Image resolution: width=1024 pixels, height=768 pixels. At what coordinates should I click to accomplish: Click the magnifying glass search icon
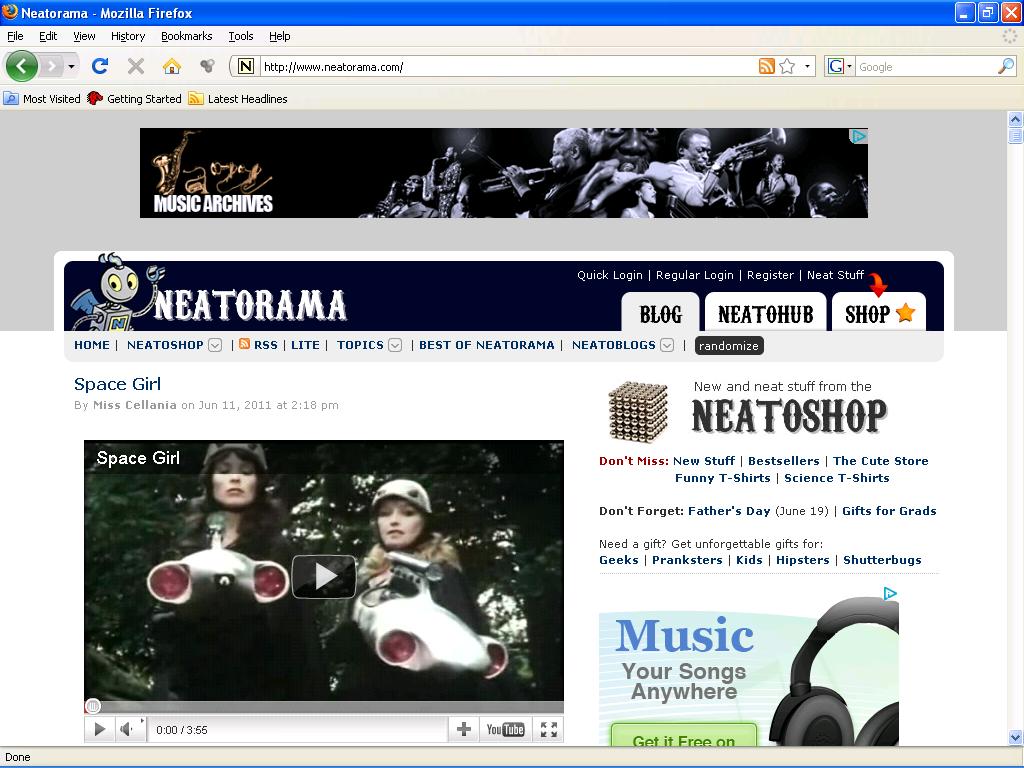[1006, 66]
